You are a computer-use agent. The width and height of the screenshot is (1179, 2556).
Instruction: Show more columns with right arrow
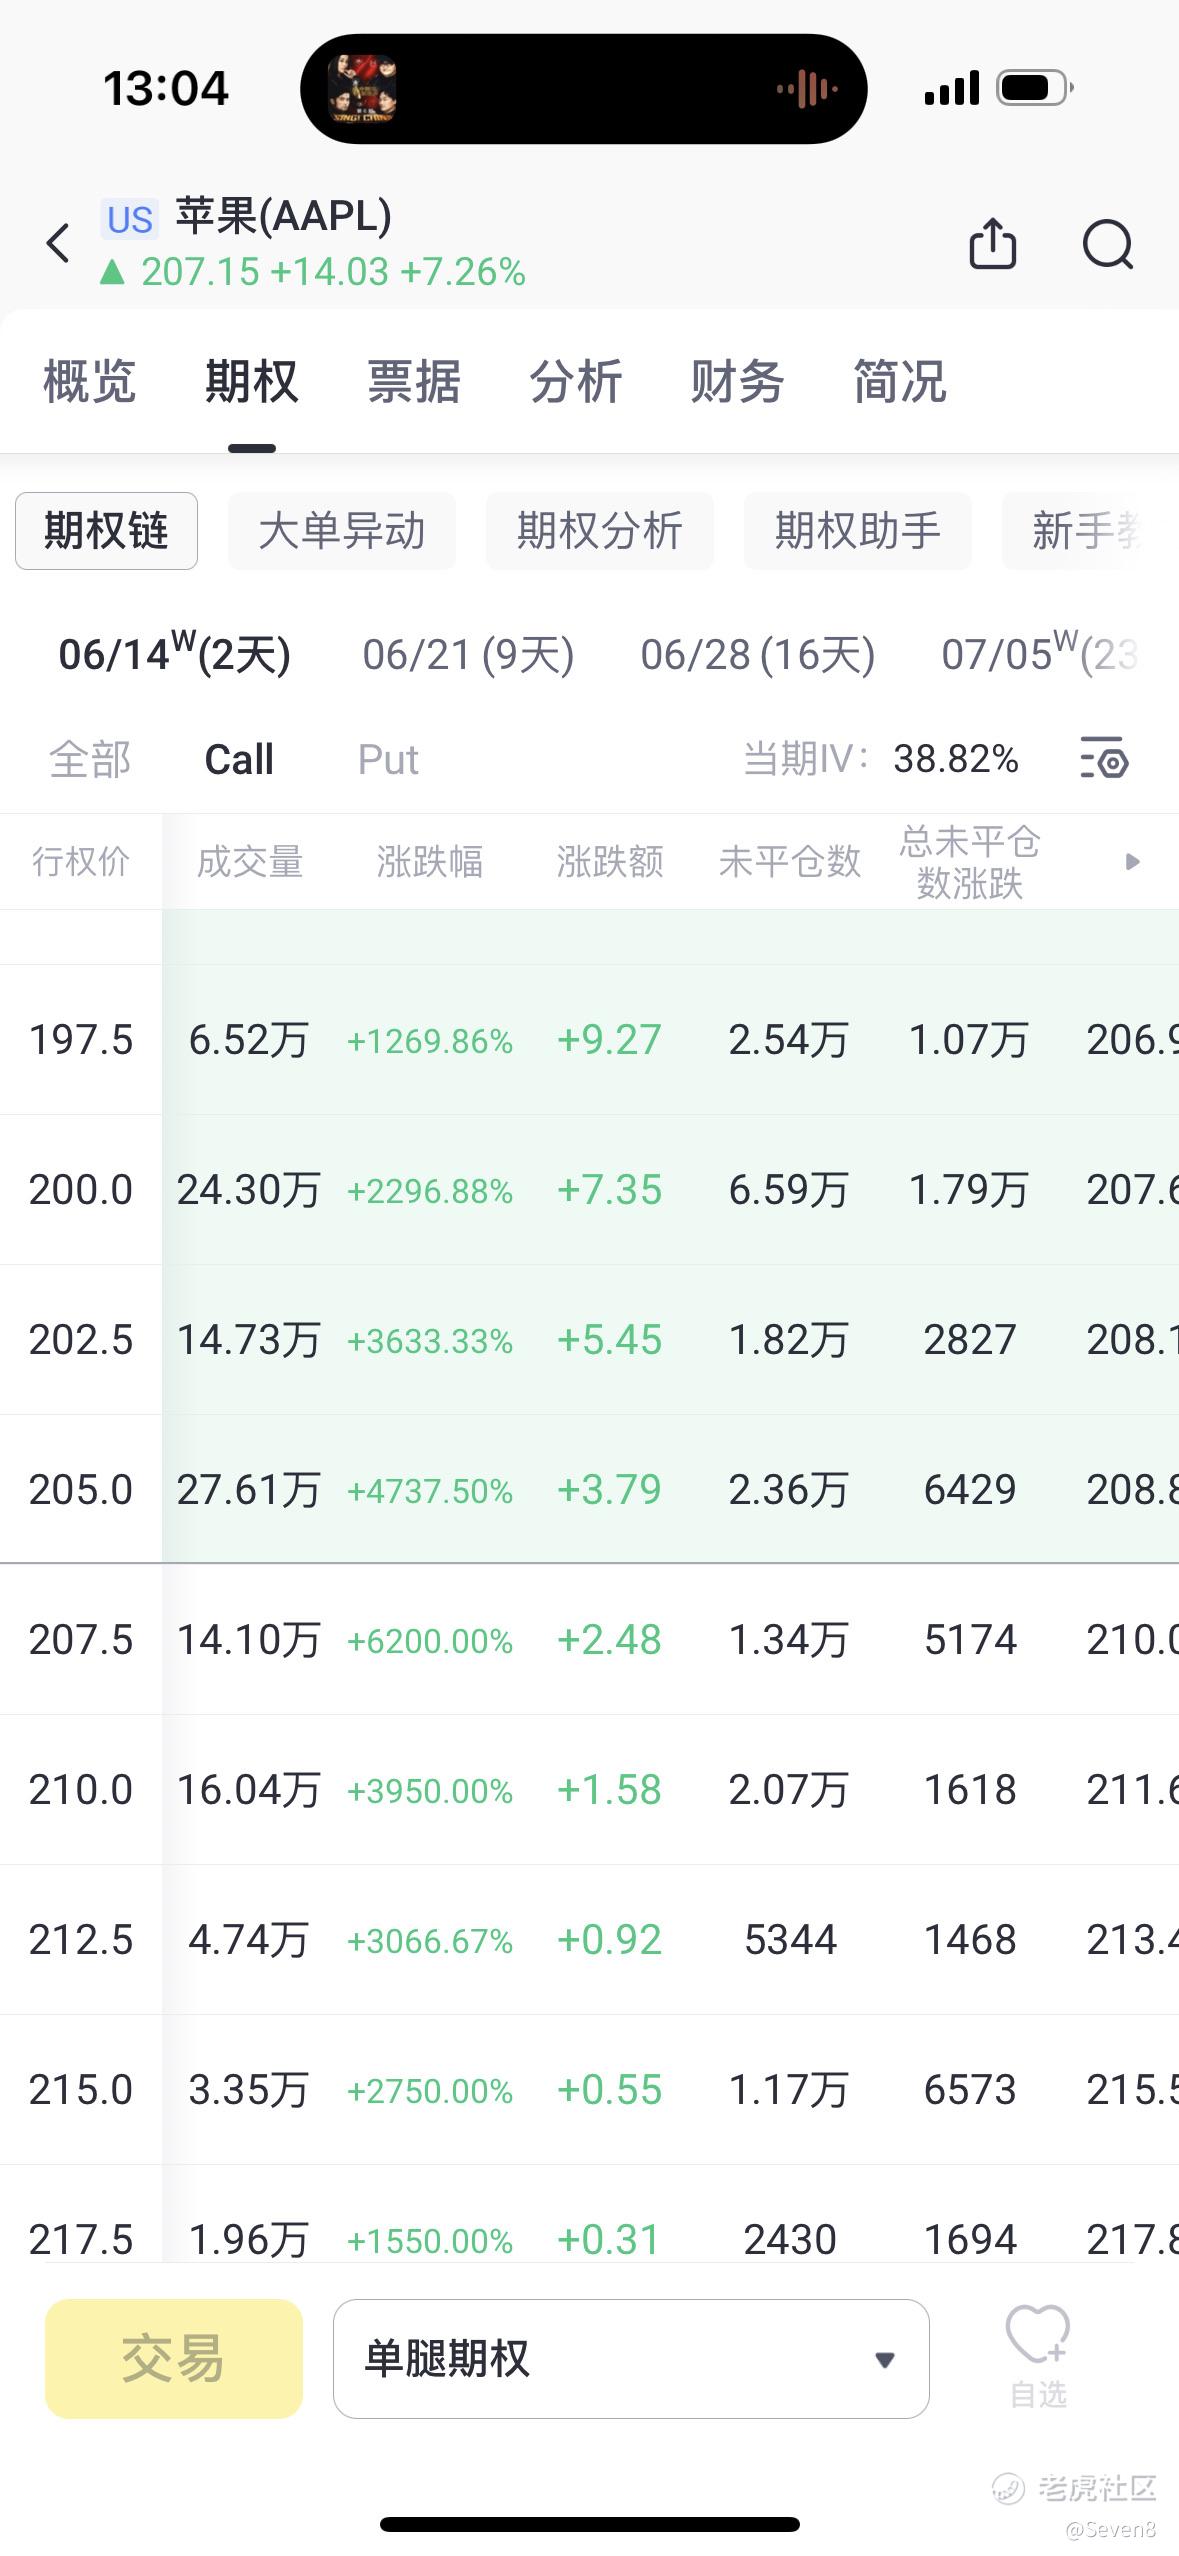click(x=1132, y=861)
